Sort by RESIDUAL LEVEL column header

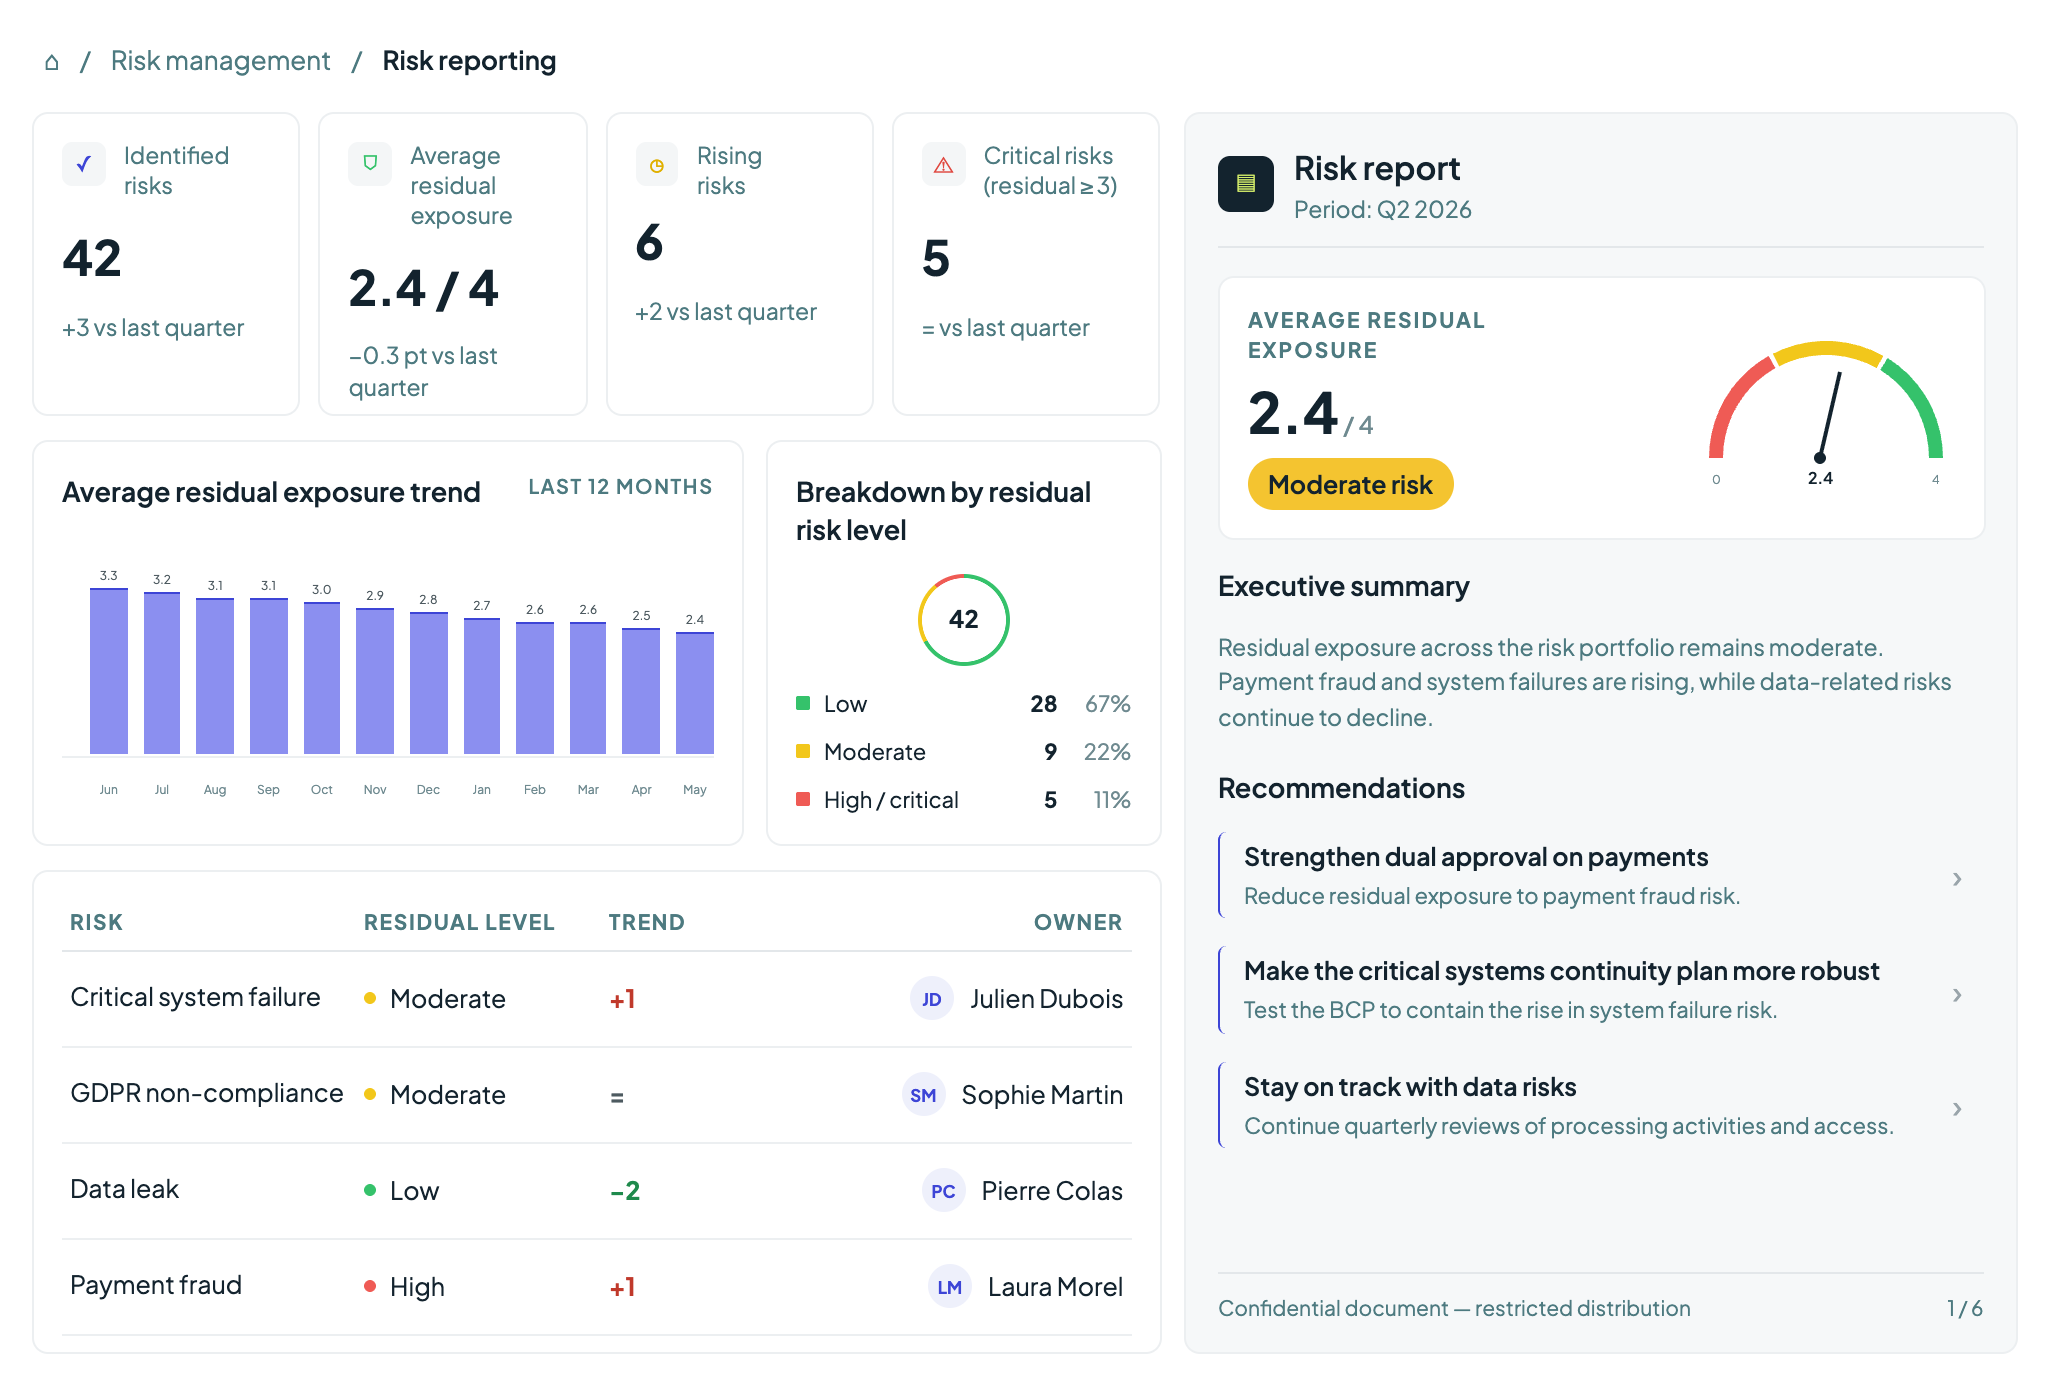coord(459,922)
